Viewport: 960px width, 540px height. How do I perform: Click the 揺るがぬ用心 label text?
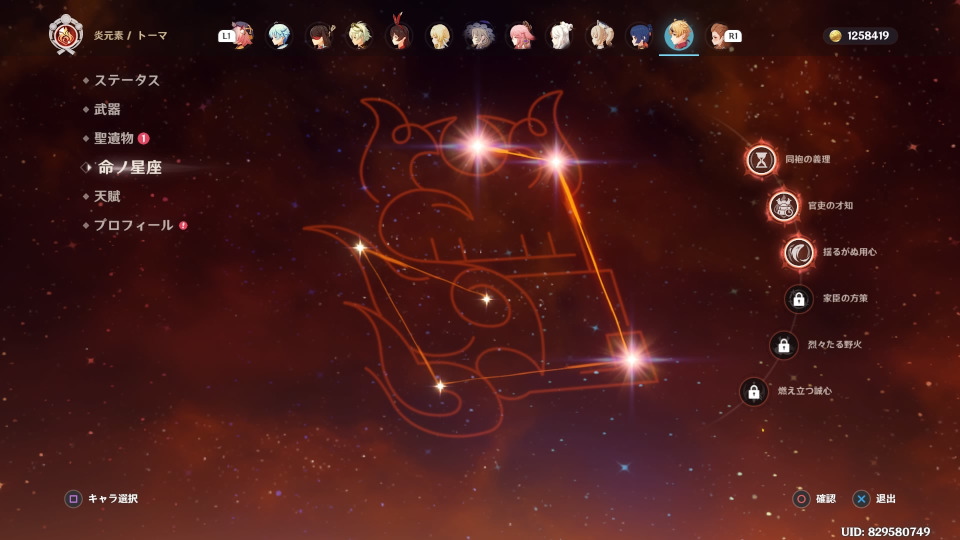coord(849,252)
